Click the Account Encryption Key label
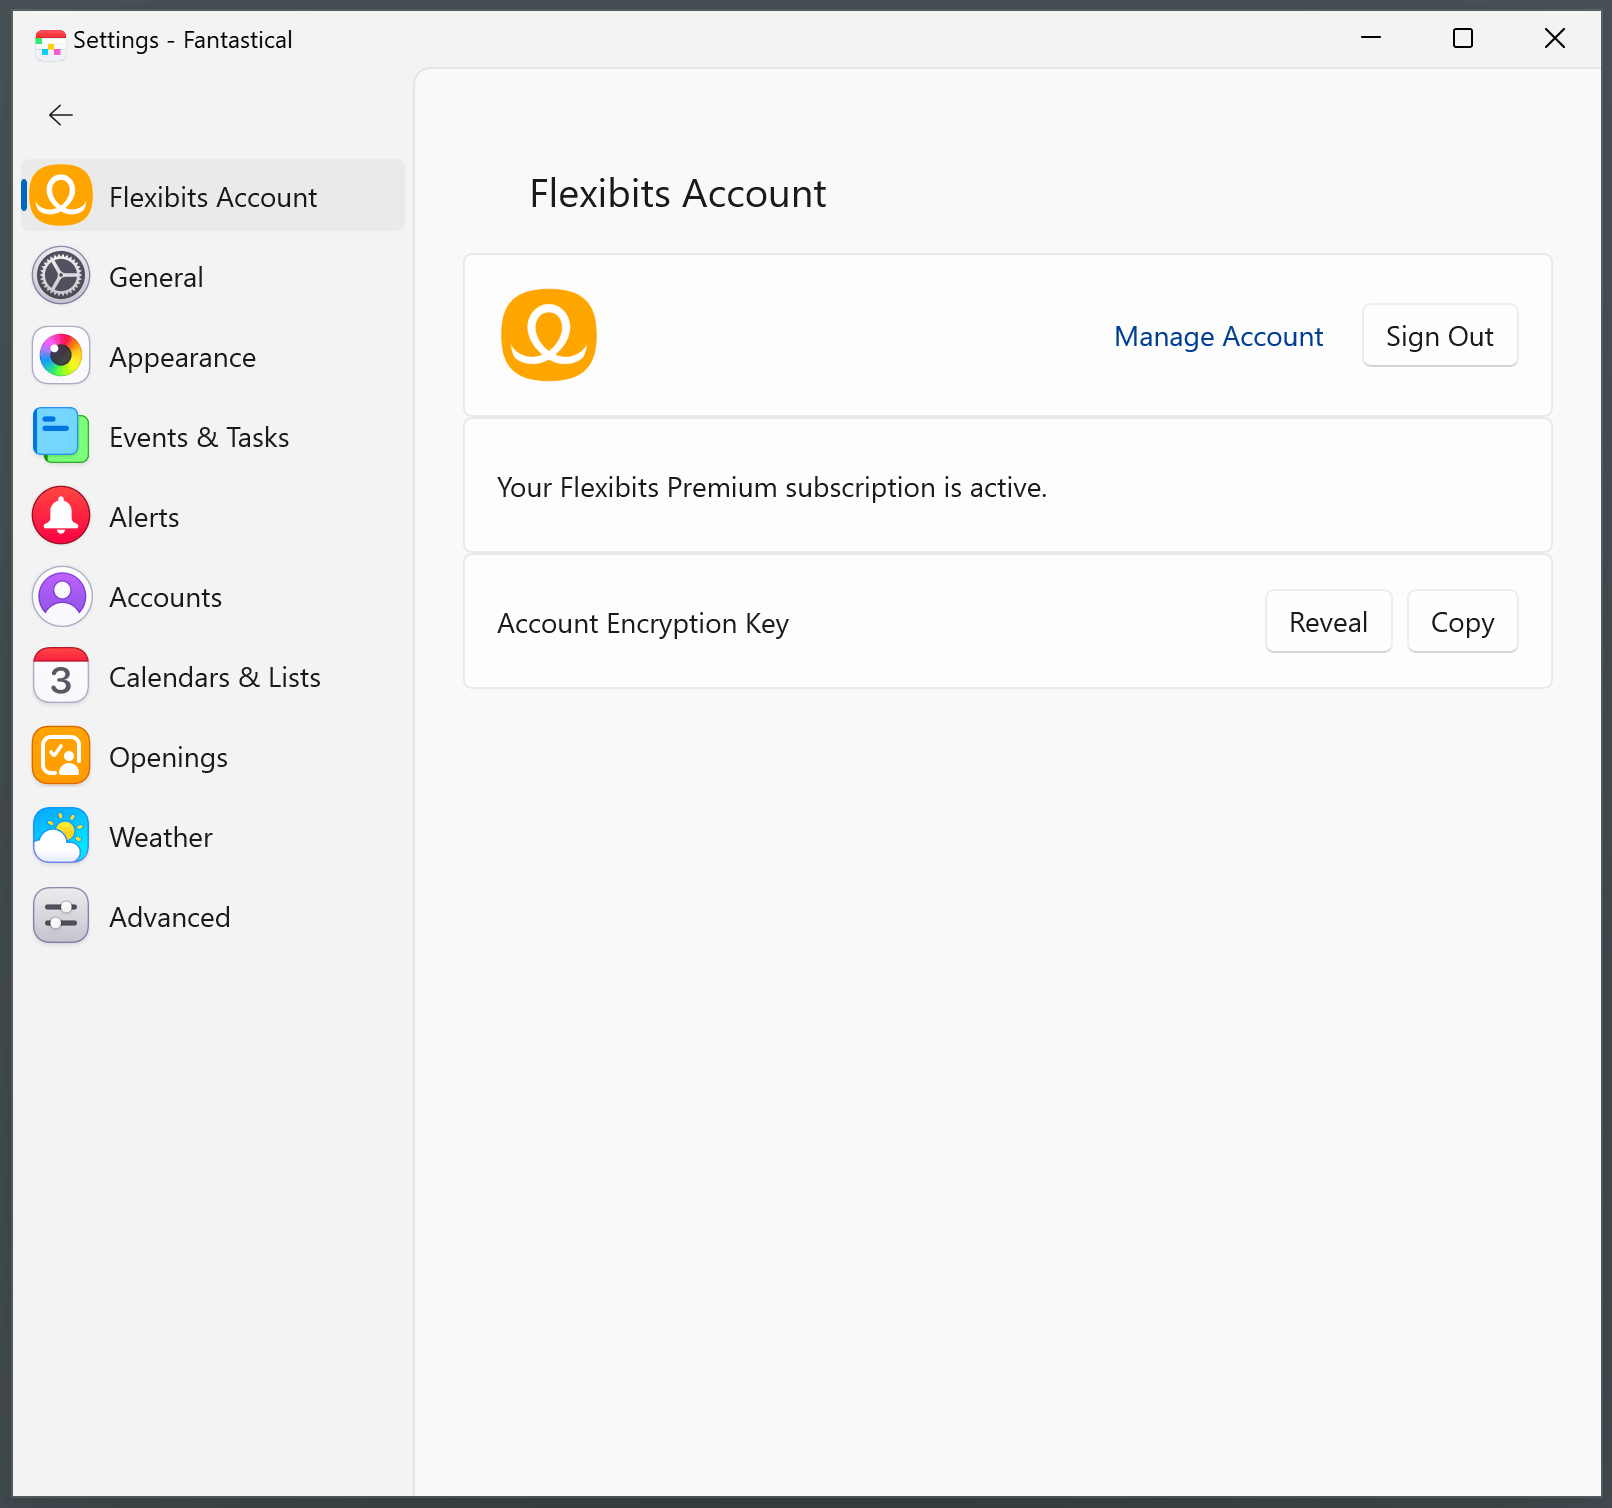Image resolution: width=1612 pixels, height=1508 pixels. pyautogui.click(x=643, y=623)
